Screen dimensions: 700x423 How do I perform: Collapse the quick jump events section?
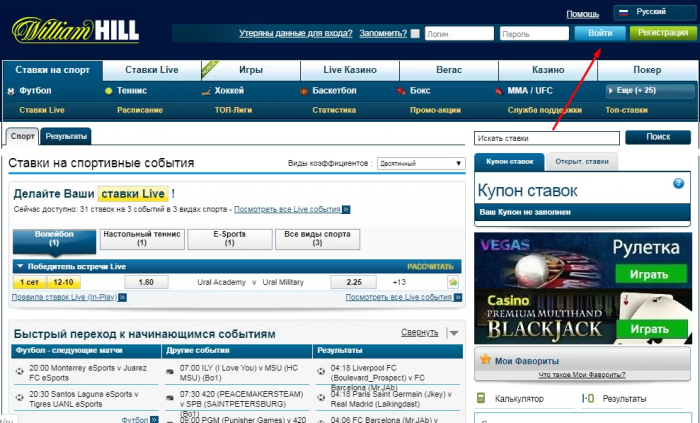click(x=453, y=333)
